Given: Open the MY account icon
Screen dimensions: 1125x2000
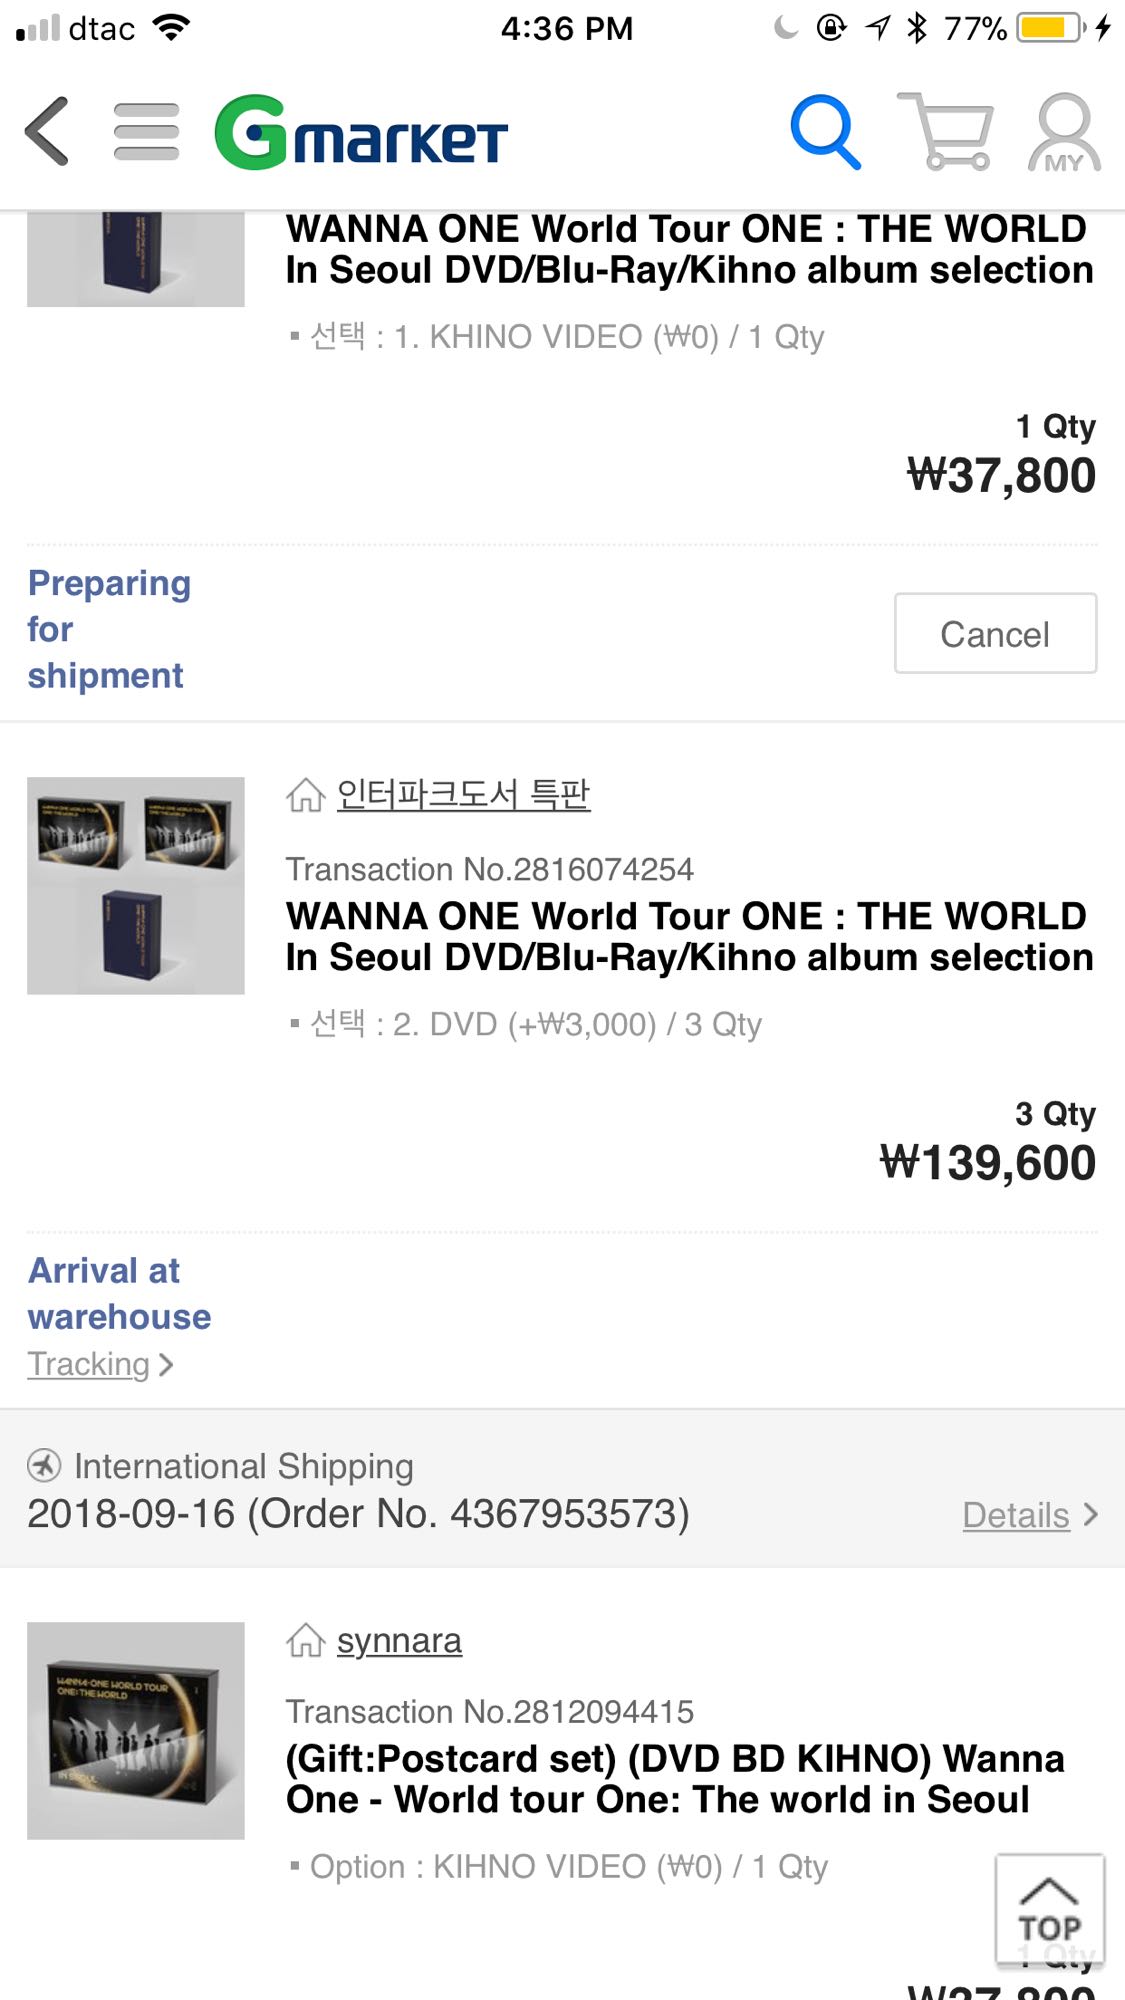Looking at the screenshot, I should [1064, 133].
